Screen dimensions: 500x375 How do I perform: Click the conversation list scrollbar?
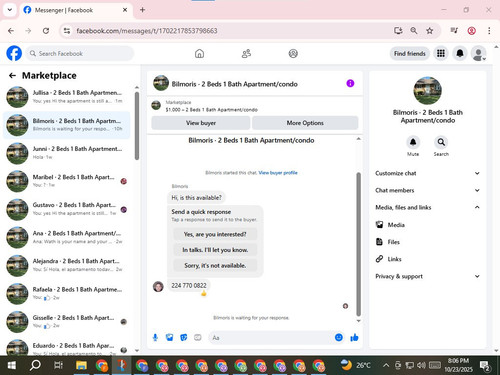coord(137,126)
